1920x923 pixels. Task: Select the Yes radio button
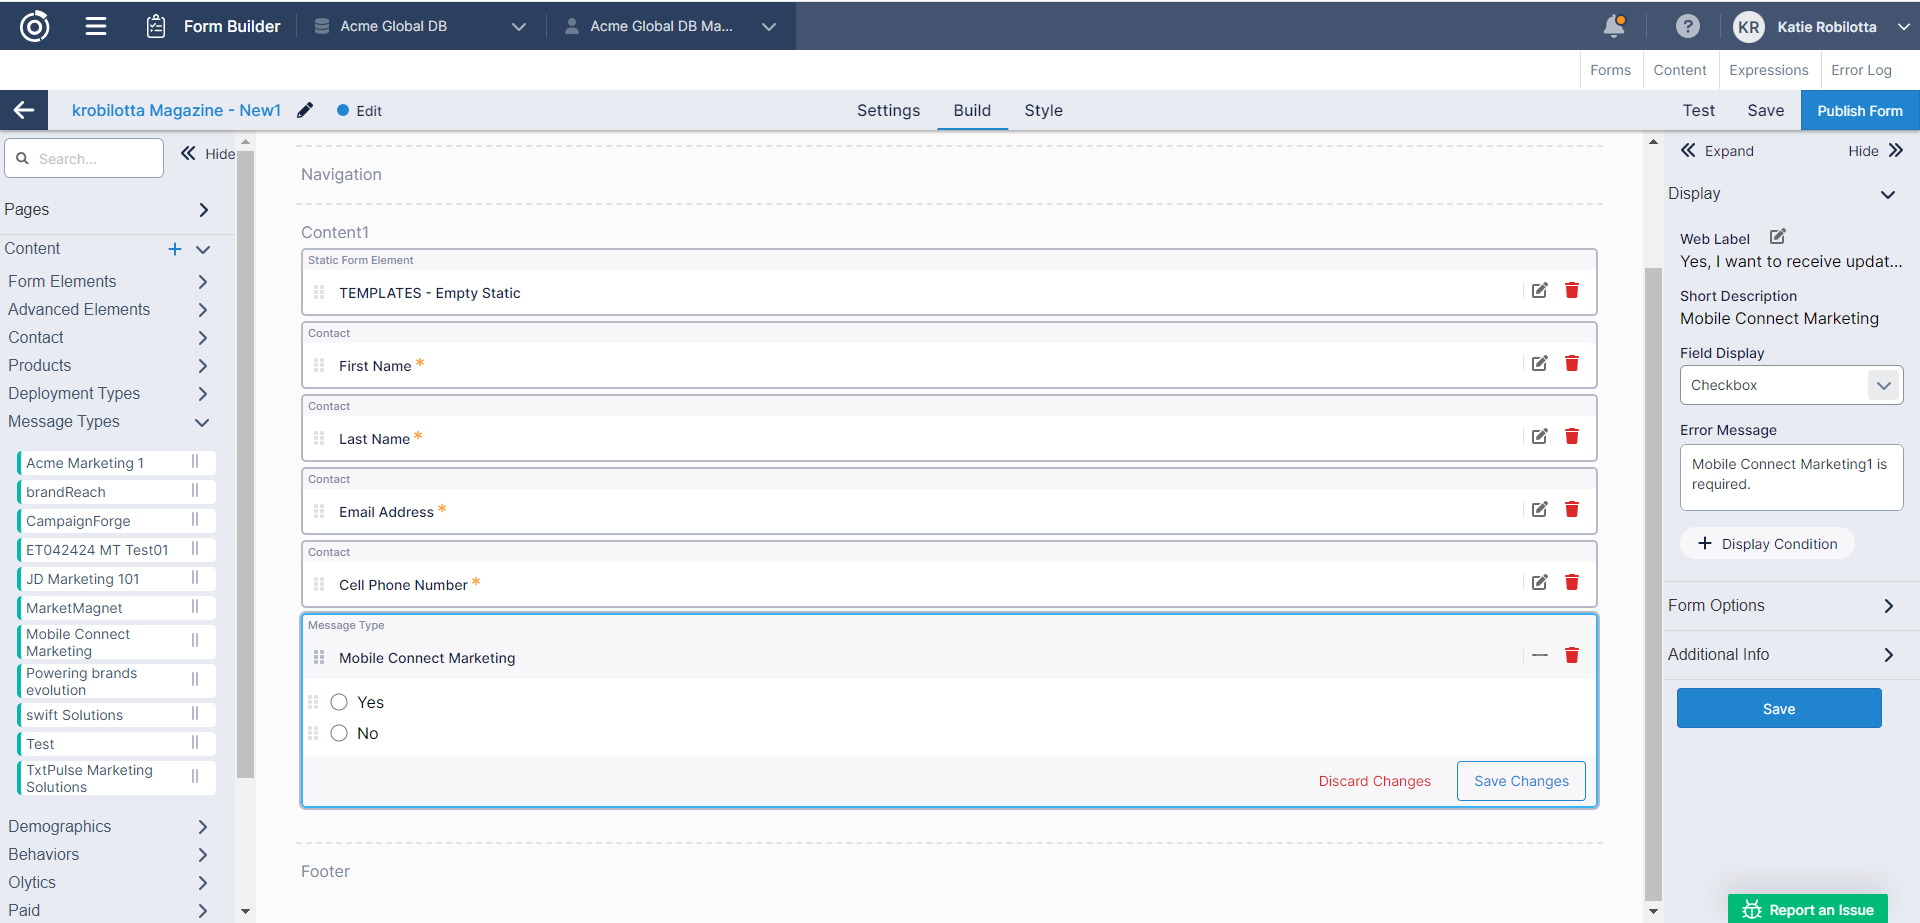pyautogui.click(x=339, y=702)
